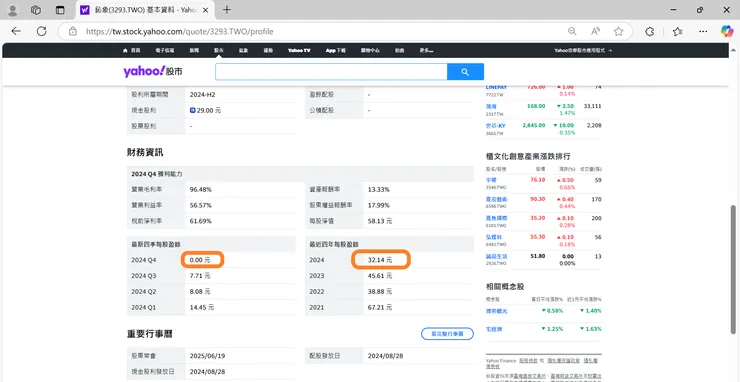
Task: Click the blue search magnifier button
Action: tap(465, 72)
